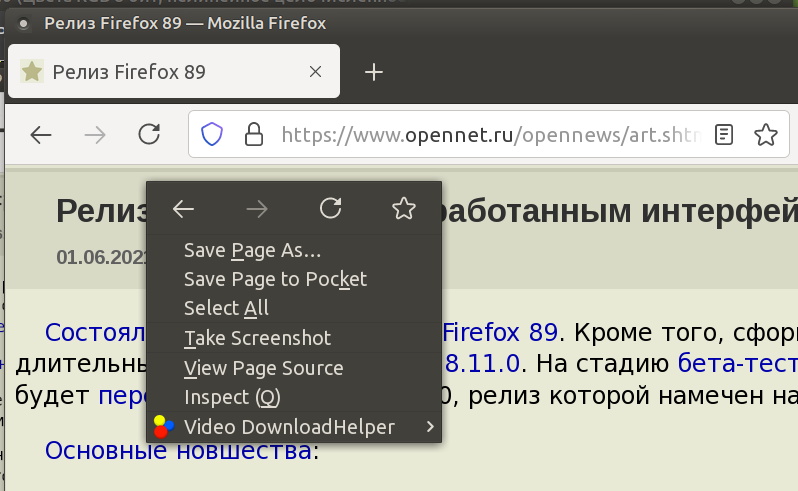Click the context menu forward arrow

point(256,209)
